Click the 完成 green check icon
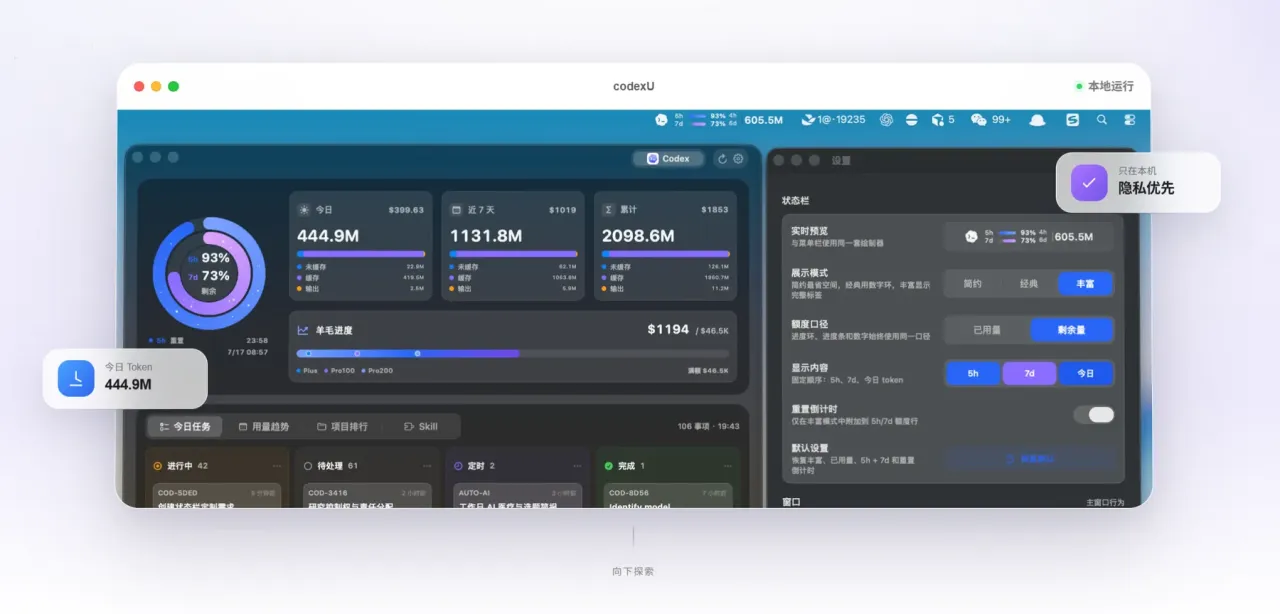The height and width of the screenshot is (614, 1280). point(609,466)
